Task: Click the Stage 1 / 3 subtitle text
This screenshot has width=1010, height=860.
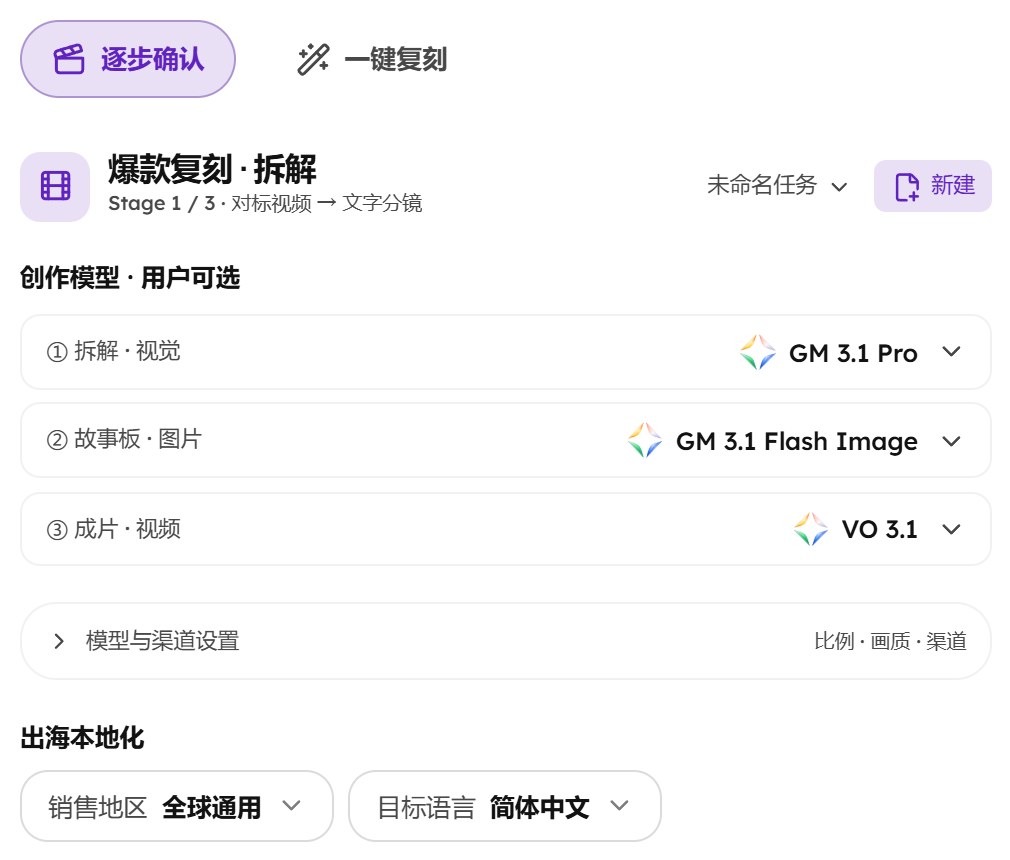Action: [265, 204]
